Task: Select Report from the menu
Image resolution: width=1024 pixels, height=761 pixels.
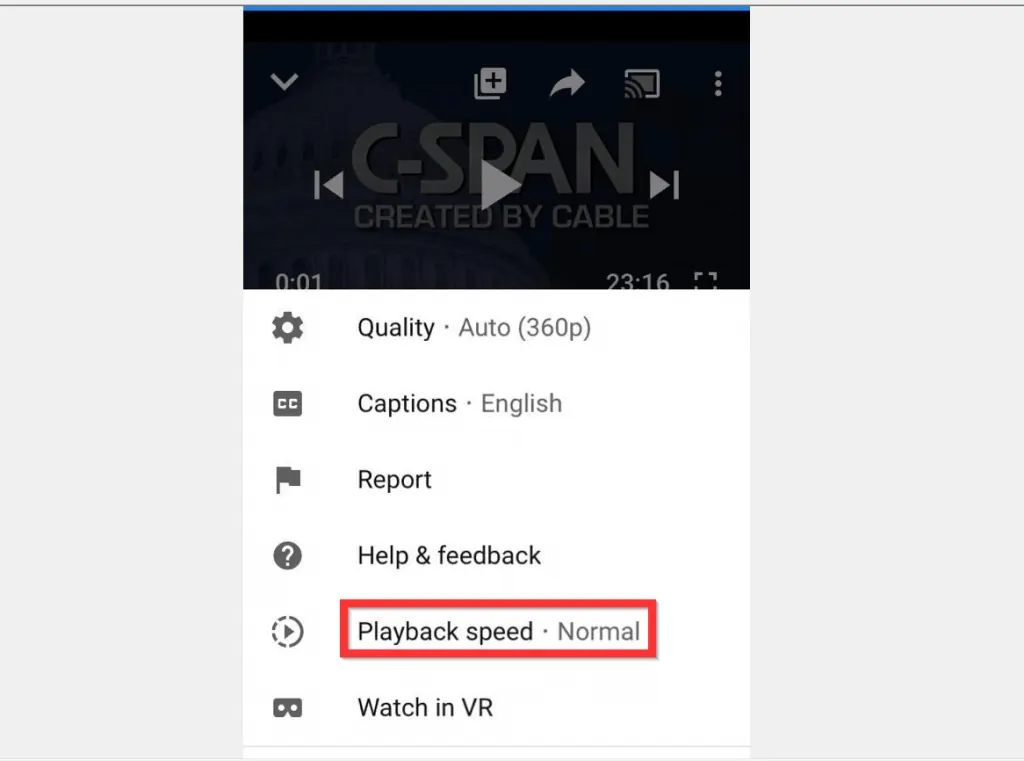Action: [x=394, y=479]
